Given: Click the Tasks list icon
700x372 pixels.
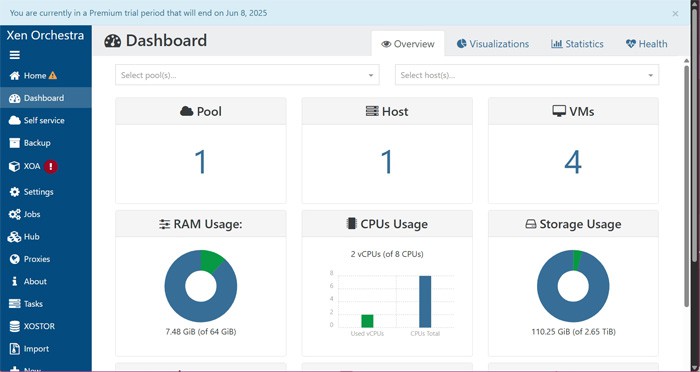Looking at the screenshot, I should (x=15, y=304).
